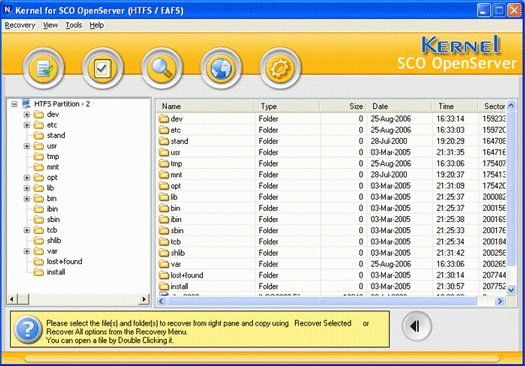The height and width of the screenshot is (366, 525).
Task: Open the Help menu
Action: tap(96, 25)
